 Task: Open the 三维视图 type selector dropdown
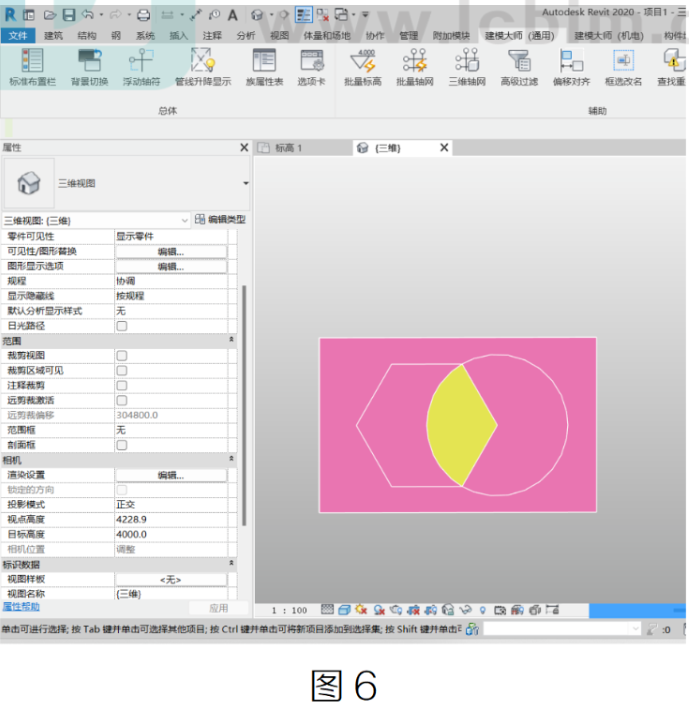pos(246,183)
